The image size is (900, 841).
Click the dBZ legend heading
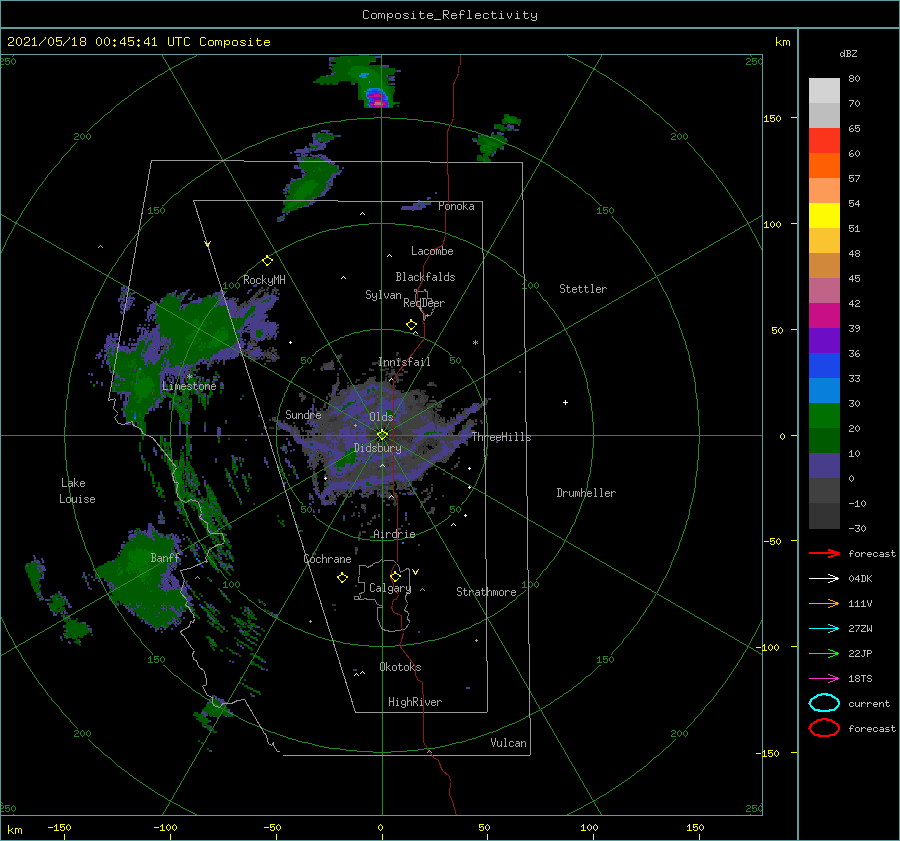(848, 54)
